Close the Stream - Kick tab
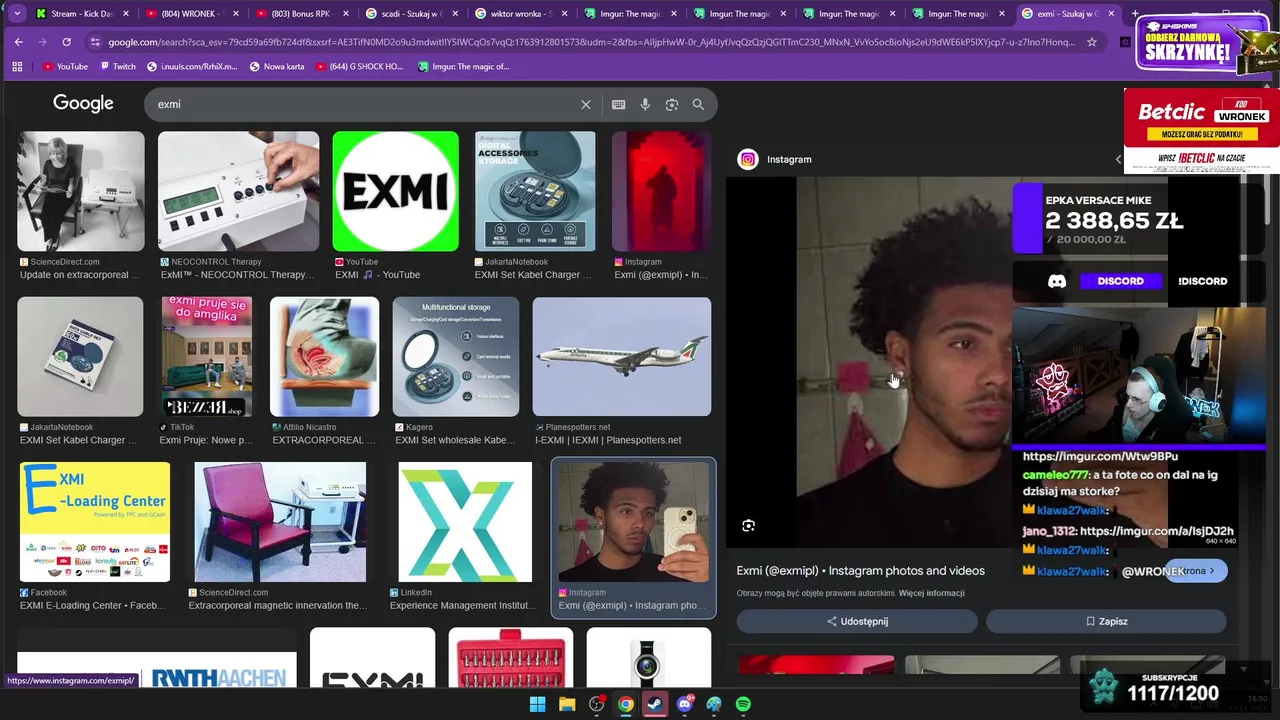 coord(126,14)
